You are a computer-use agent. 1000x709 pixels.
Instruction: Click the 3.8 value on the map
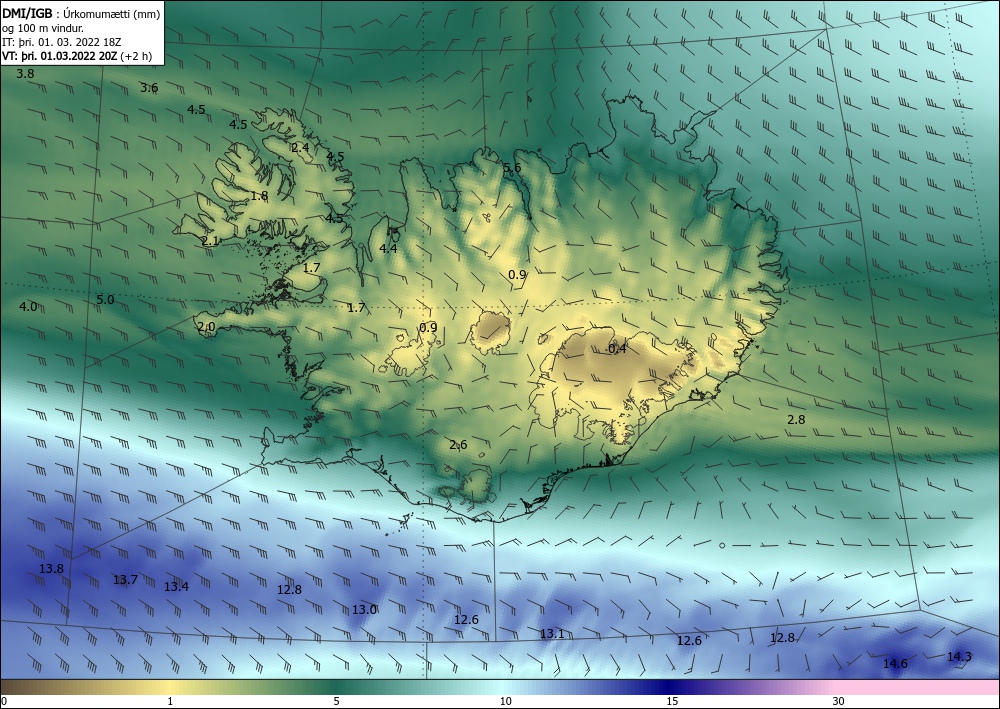coord(25,73)
